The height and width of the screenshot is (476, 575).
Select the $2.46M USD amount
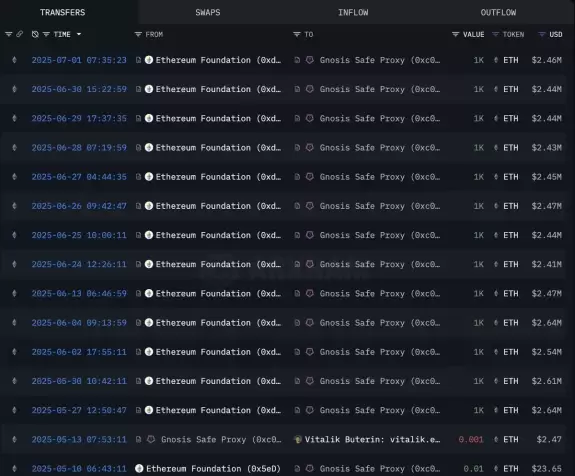tap(546, 60)
